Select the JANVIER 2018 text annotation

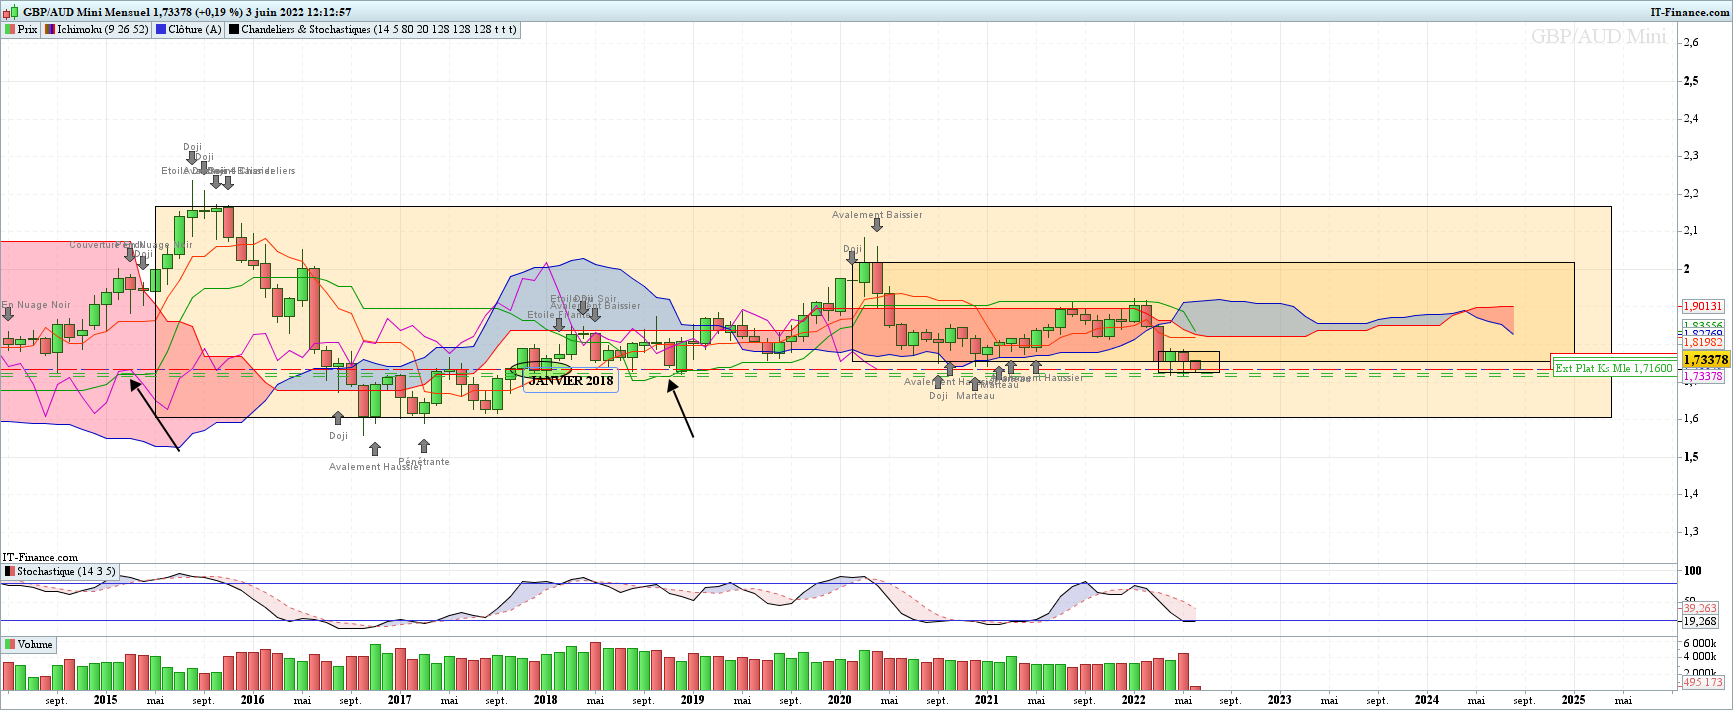coord(571,381)
